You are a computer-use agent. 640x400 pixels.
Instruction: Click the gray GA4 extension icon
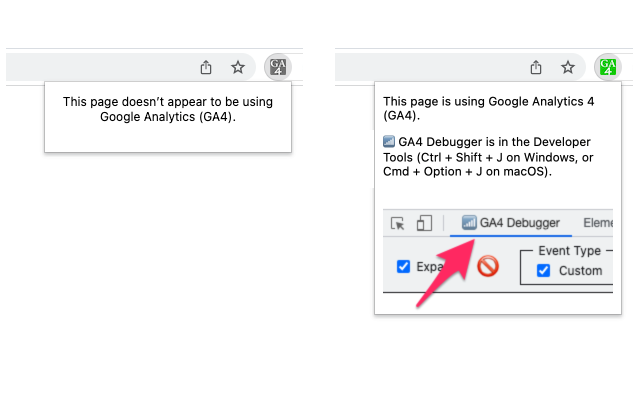point(278,67)
